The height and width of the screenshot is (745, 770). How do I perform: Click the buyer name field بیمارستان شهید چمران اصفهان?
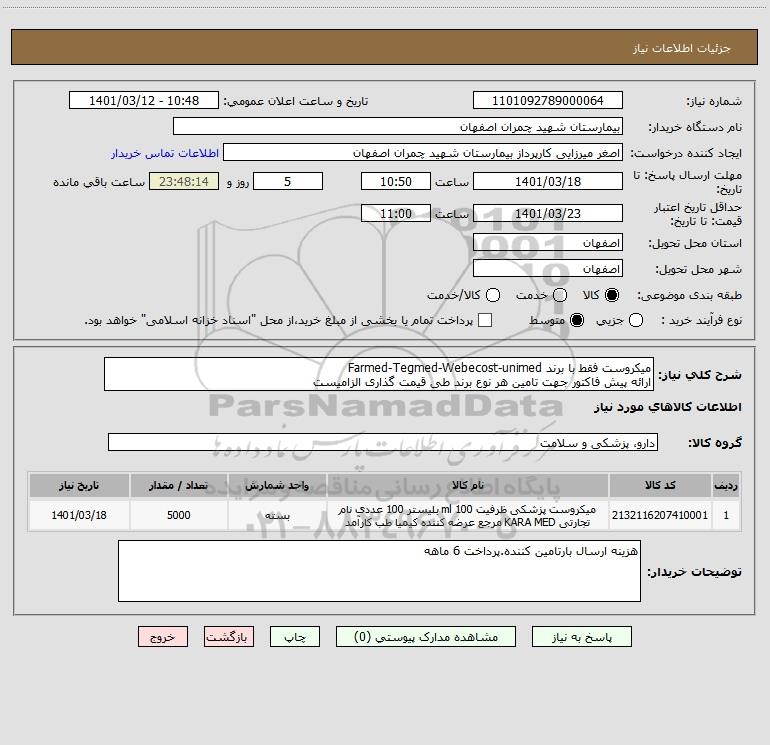pos(398,127)
